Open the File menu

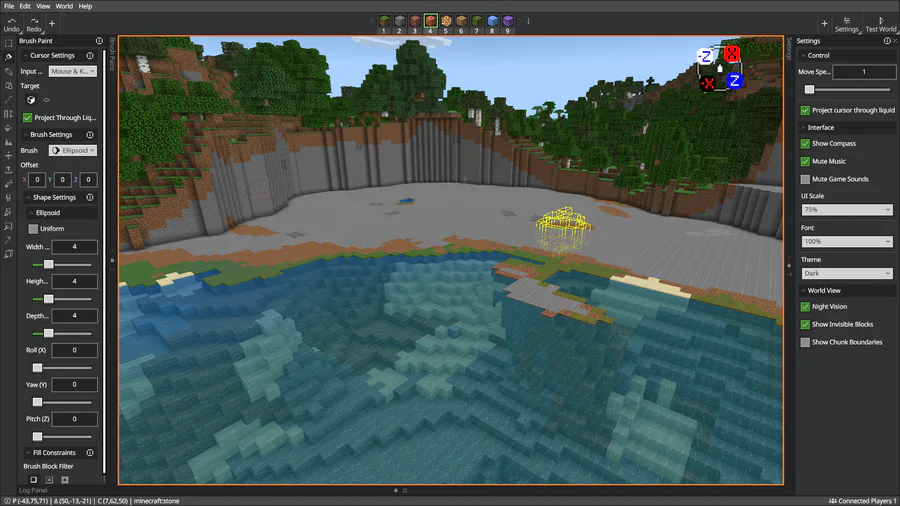[x=9, y=6]
